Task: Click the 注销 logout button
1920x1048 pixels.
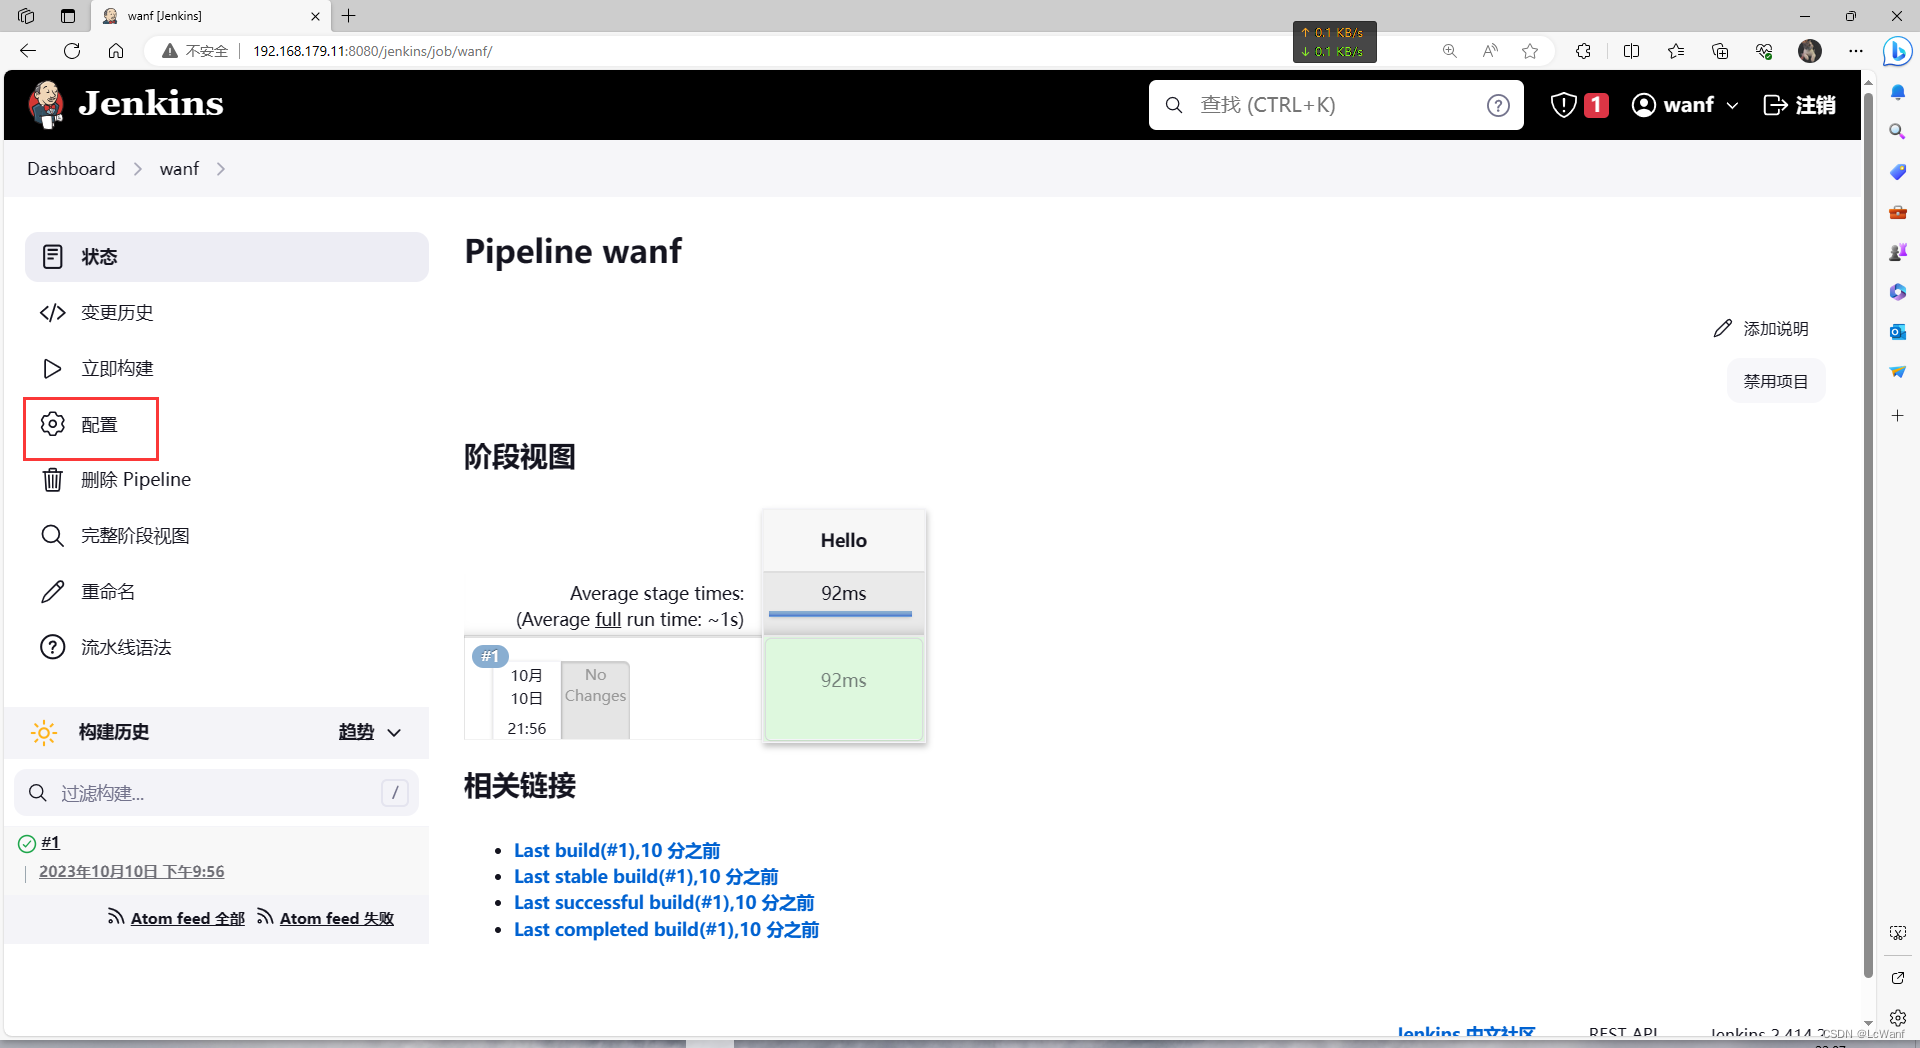Action: [x=1799, y=105]
